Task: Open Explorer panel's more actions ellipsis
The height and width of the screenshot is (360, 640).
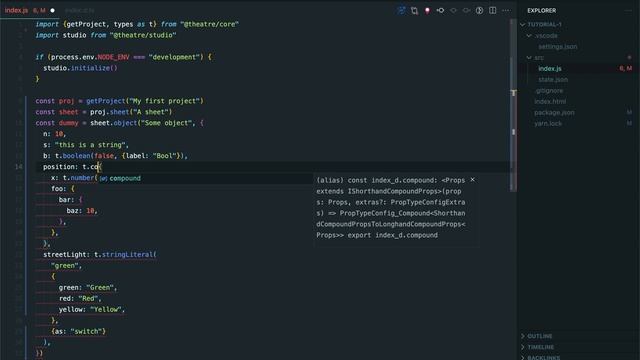Action: click(629, 11)
